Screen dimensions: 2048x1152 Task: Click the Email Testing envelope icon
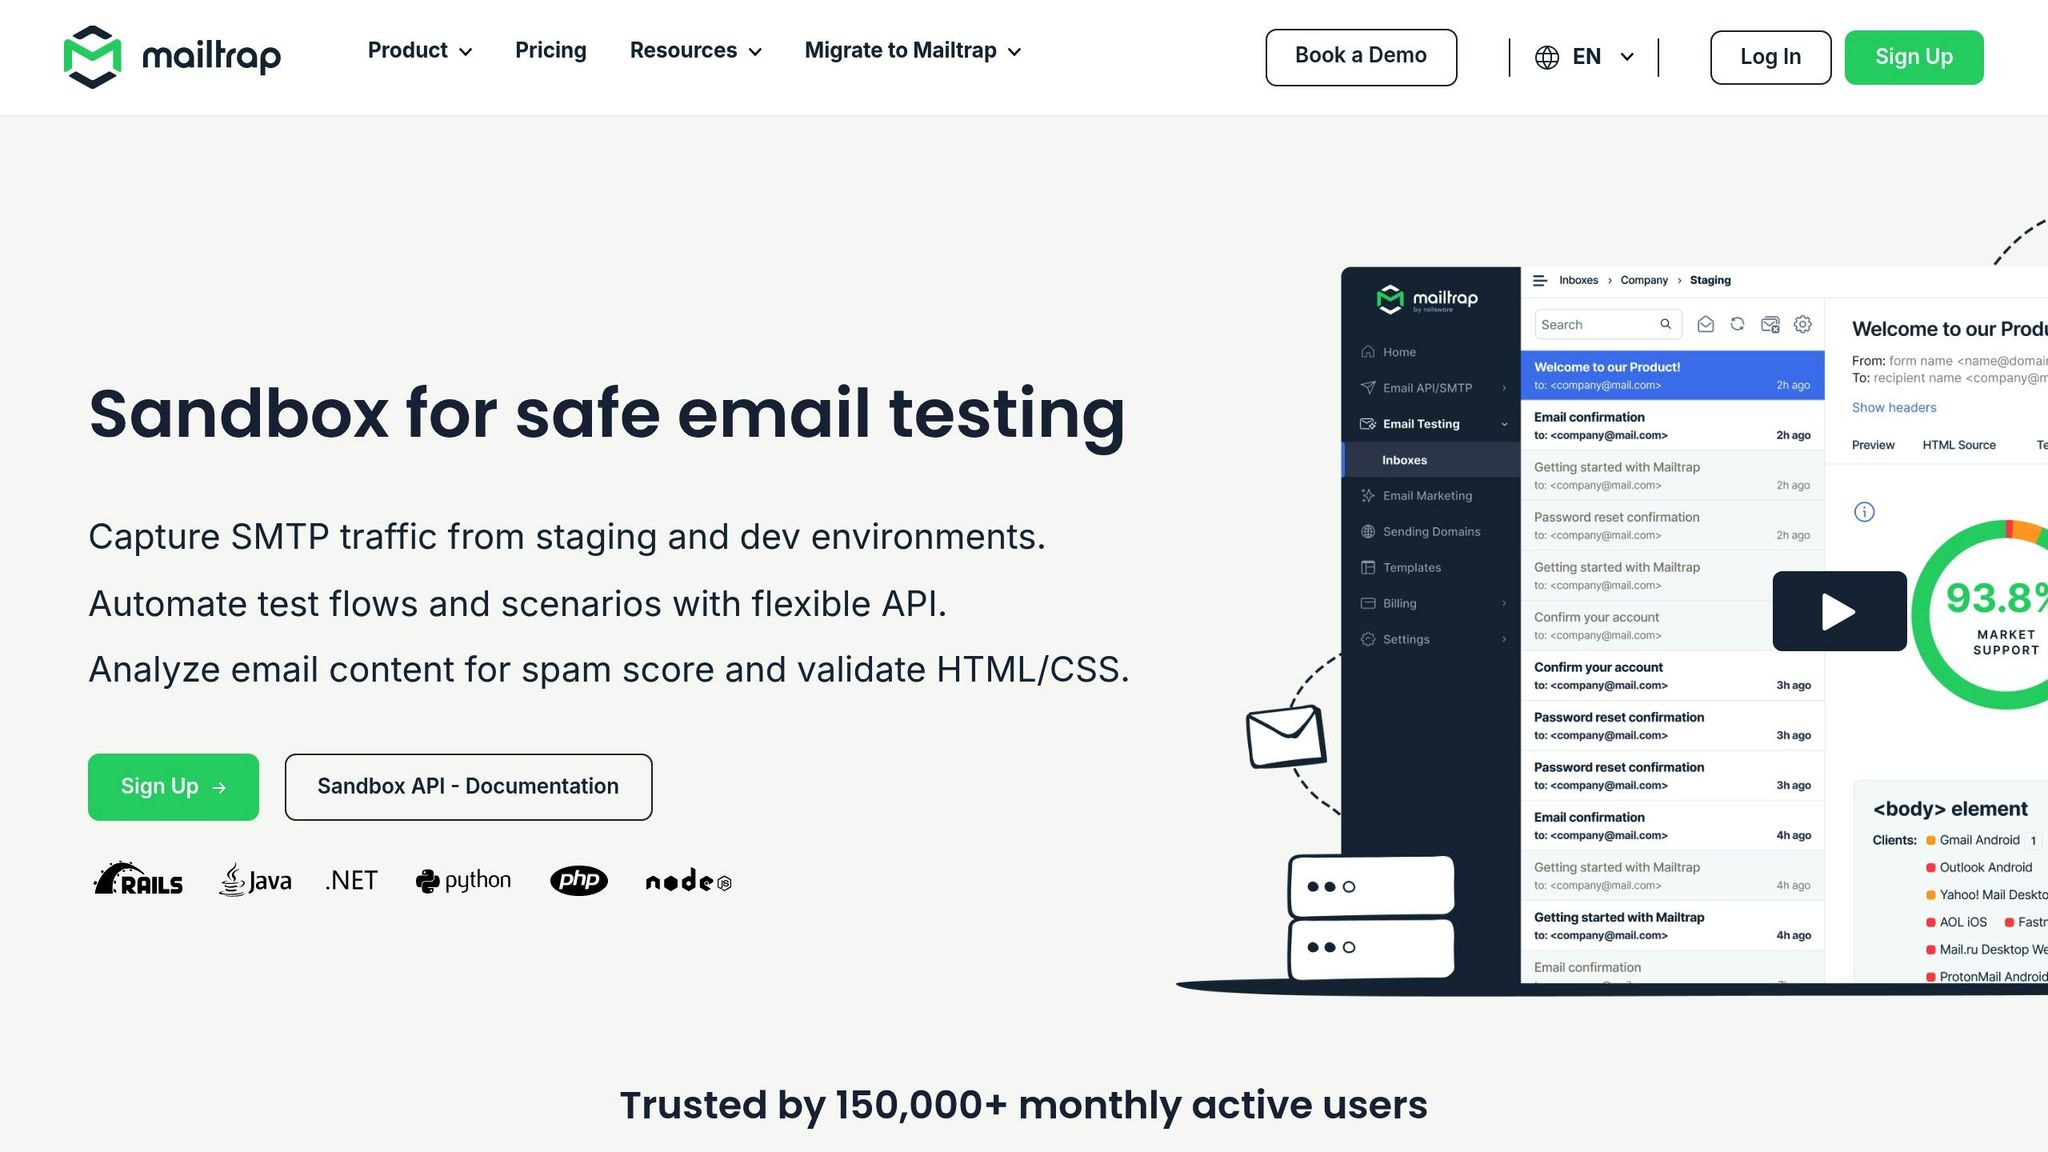(1368, 424)
